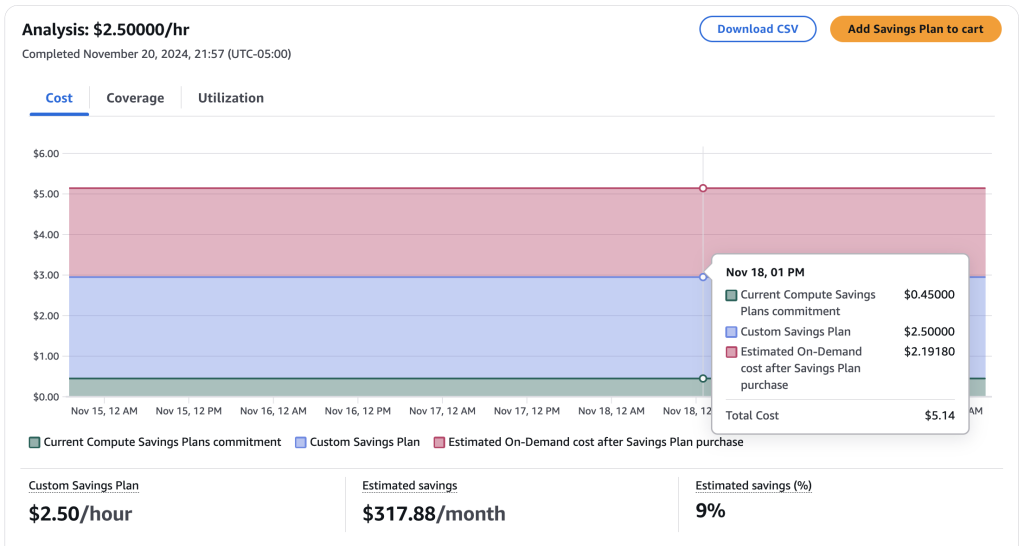Screen dimensions: 1024x546
Task: Select the Cost tab
Action: click(59, 98)
